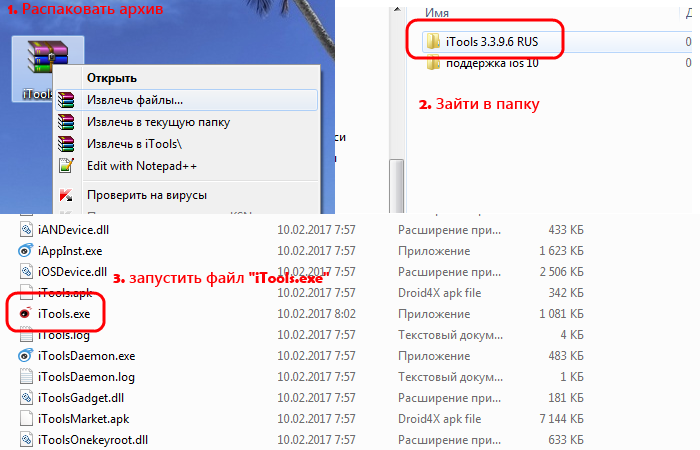Image resolution: width=700 pixels, height=450 pixels.
Task: Click the iToolsDaemon.exe file icon
Action: coord(26,355)
